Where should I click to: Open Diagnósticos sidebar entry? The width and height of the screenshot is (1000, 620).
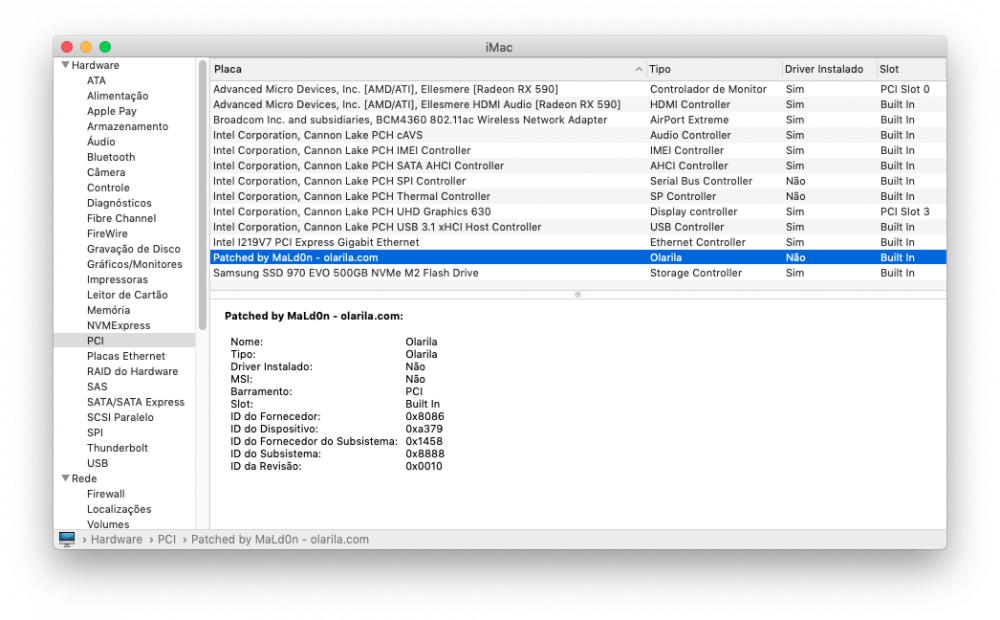click(119, 203)
